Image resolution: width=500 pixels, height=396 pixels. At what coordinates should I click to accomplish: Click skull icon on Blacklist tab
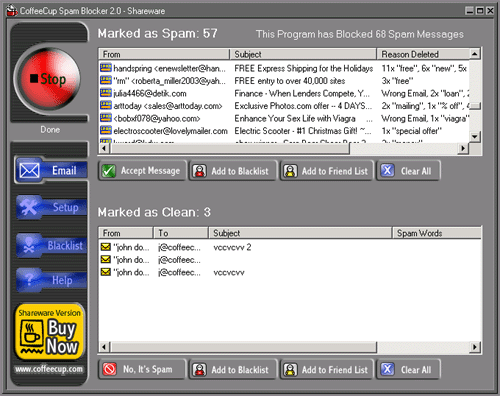click(29, 246)
